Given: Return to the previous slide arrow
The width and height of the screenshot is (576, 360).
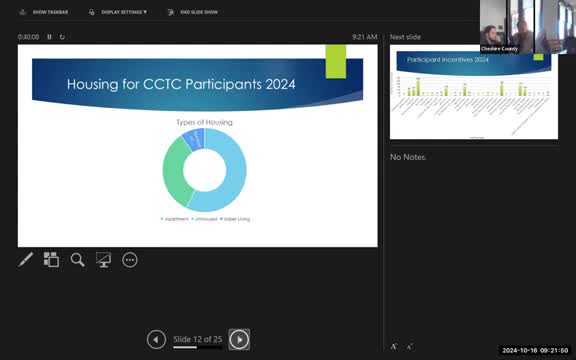Looking at the screenshot, I should [156, 339].
